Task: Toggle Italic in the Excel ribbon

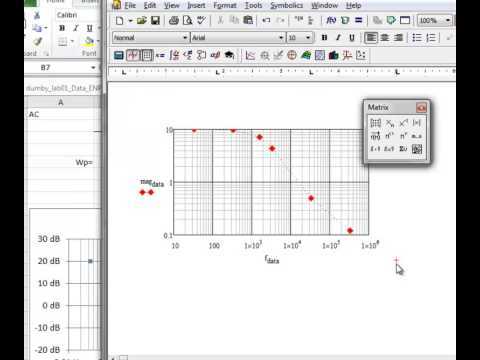Action: click(76, 28)
